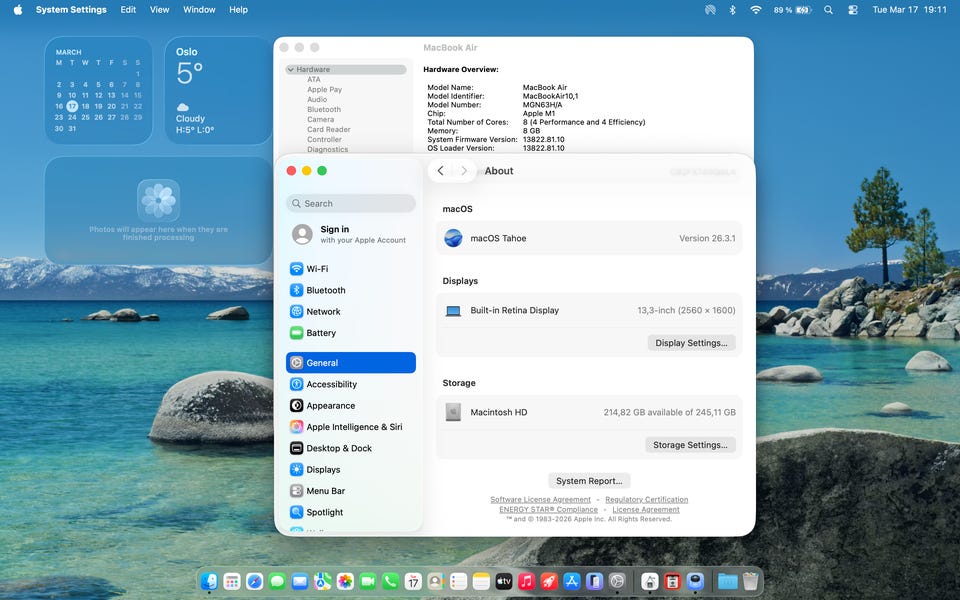Select Audio in the Hardware list
This screenshot has height=600, width=960.
tap(317, 100)
